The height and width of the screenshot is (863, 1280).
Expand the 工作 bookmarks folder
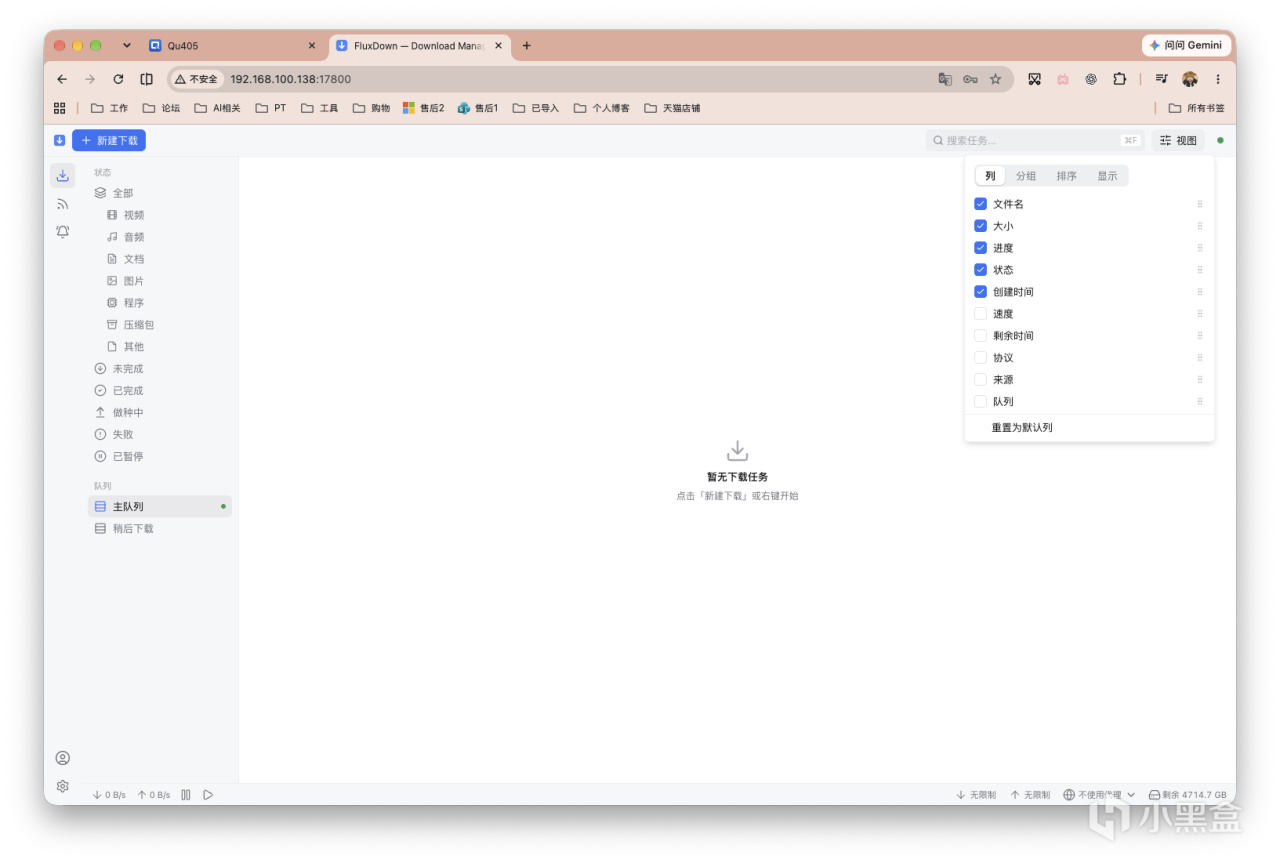pyautogui.click(x=110, y=108)
